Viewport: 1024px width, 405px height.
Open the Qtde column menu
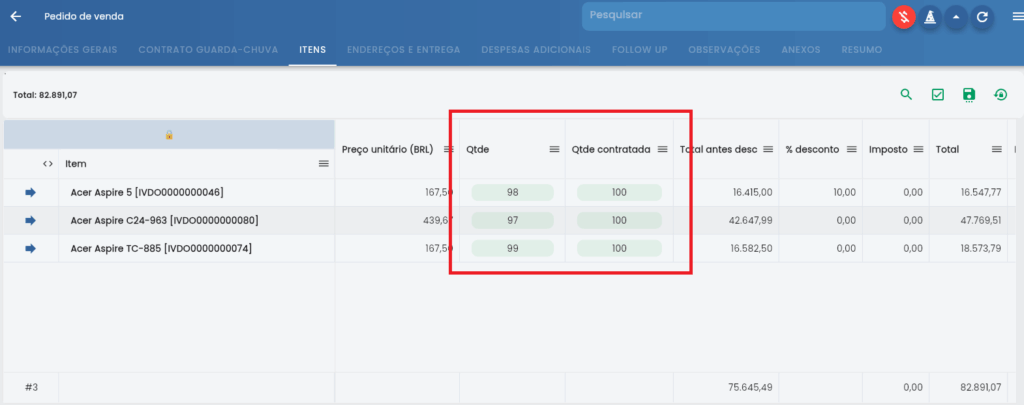554,149
